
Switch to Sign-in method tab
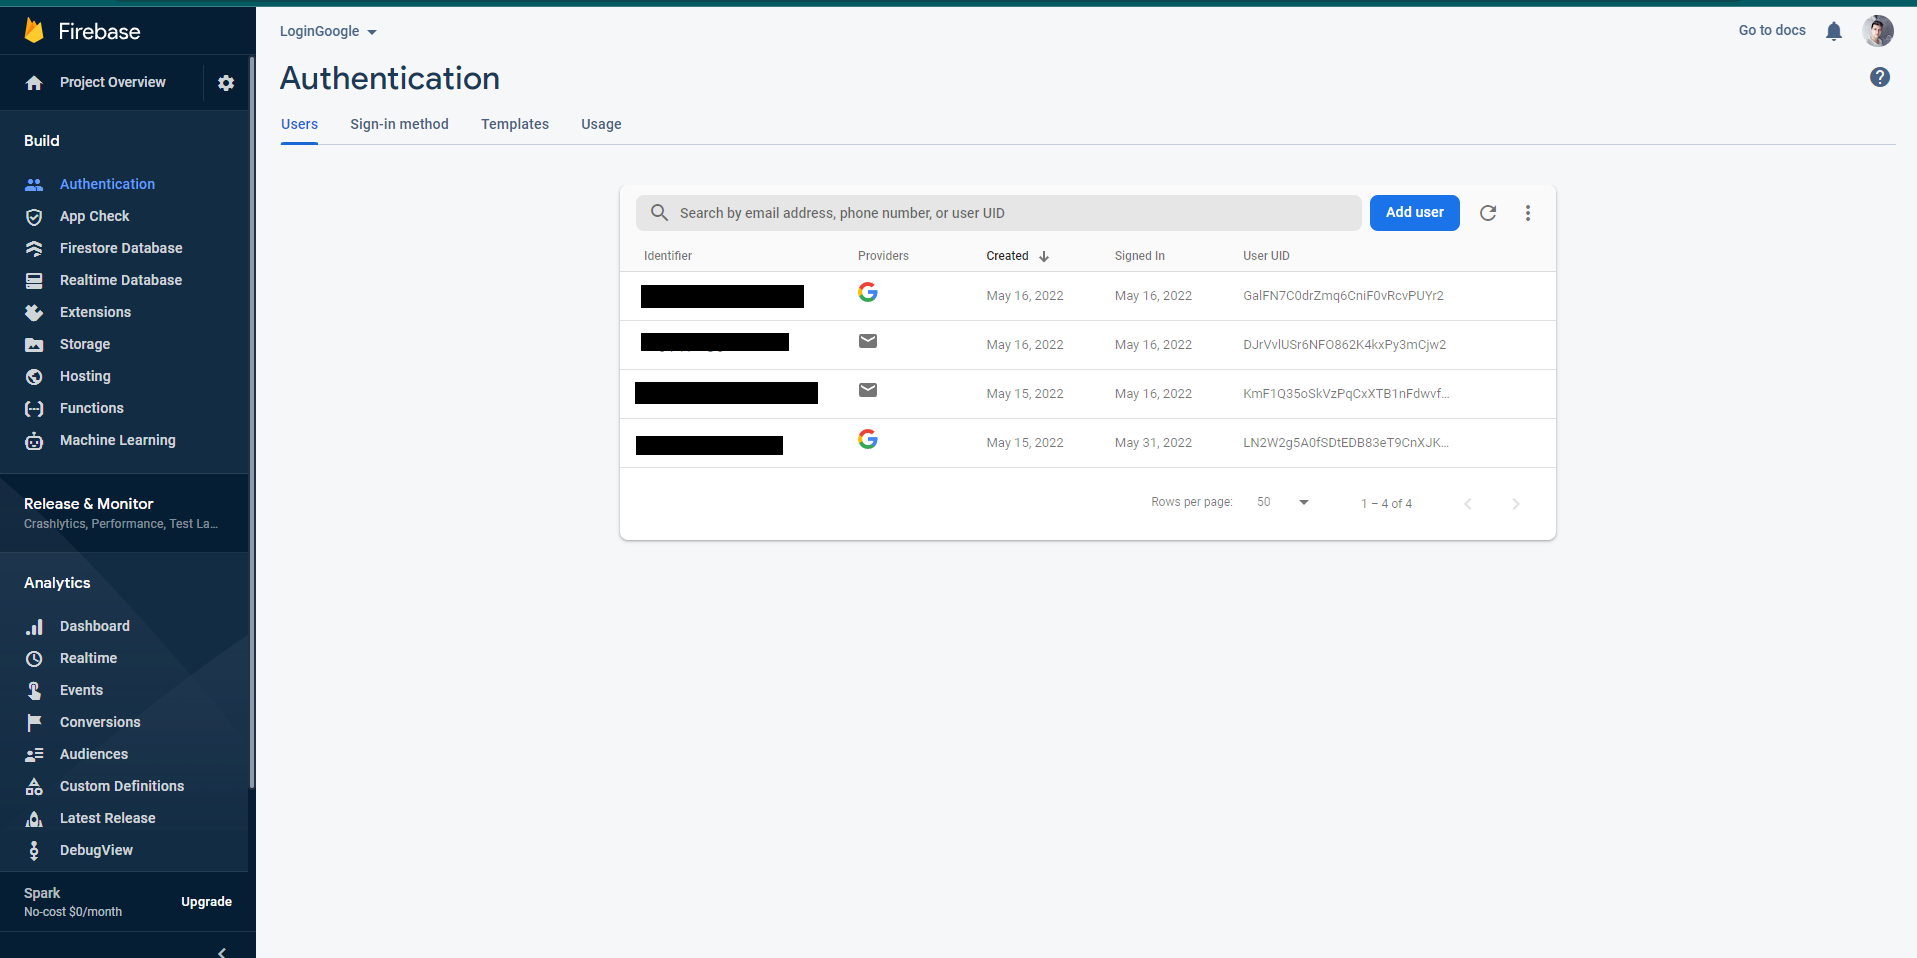pos(399,124)
